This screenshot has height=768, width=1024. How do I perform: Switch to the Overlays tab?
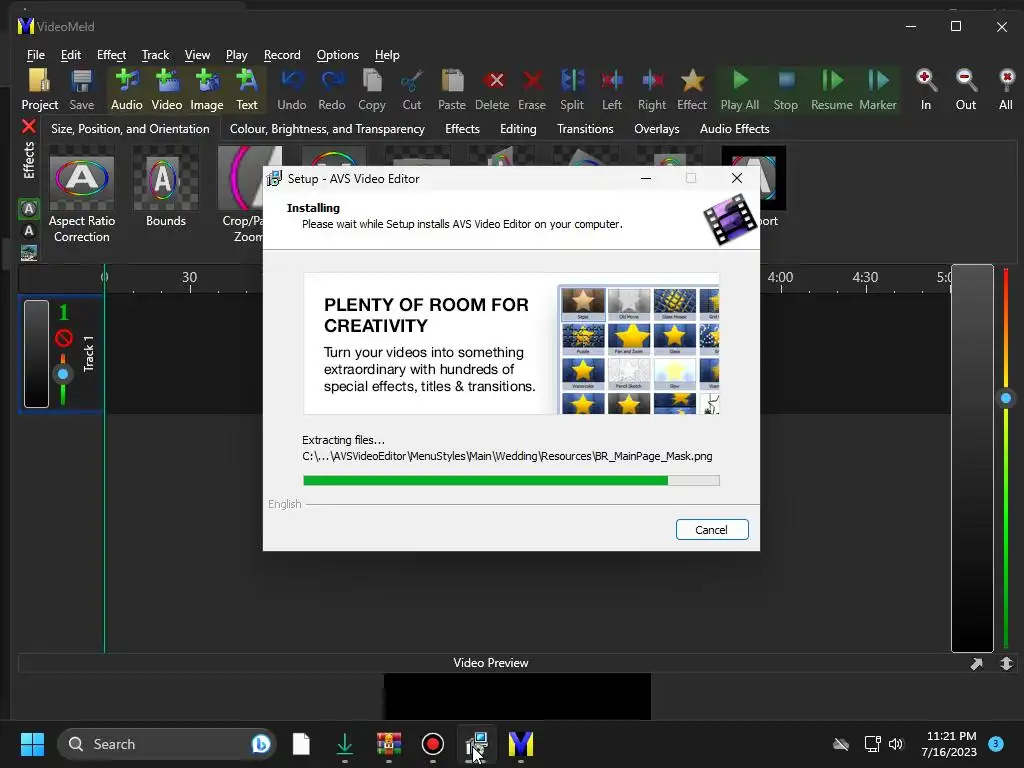(x=657, y=129)
